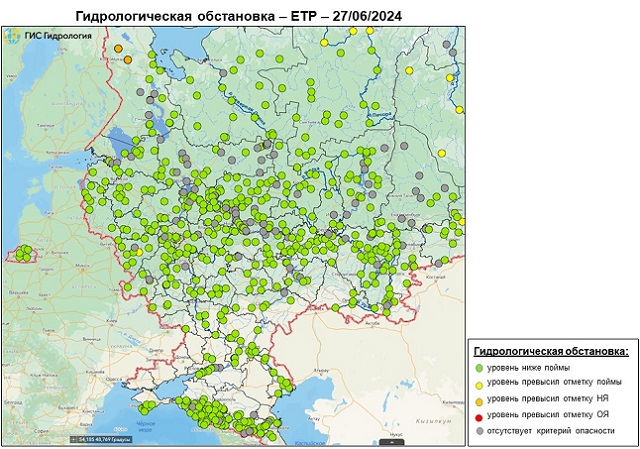Image resolution: width=640 pixels, height=449 pixels.
Task: Select the orange НЯ legend marker
Action: (x=478, y=399)
